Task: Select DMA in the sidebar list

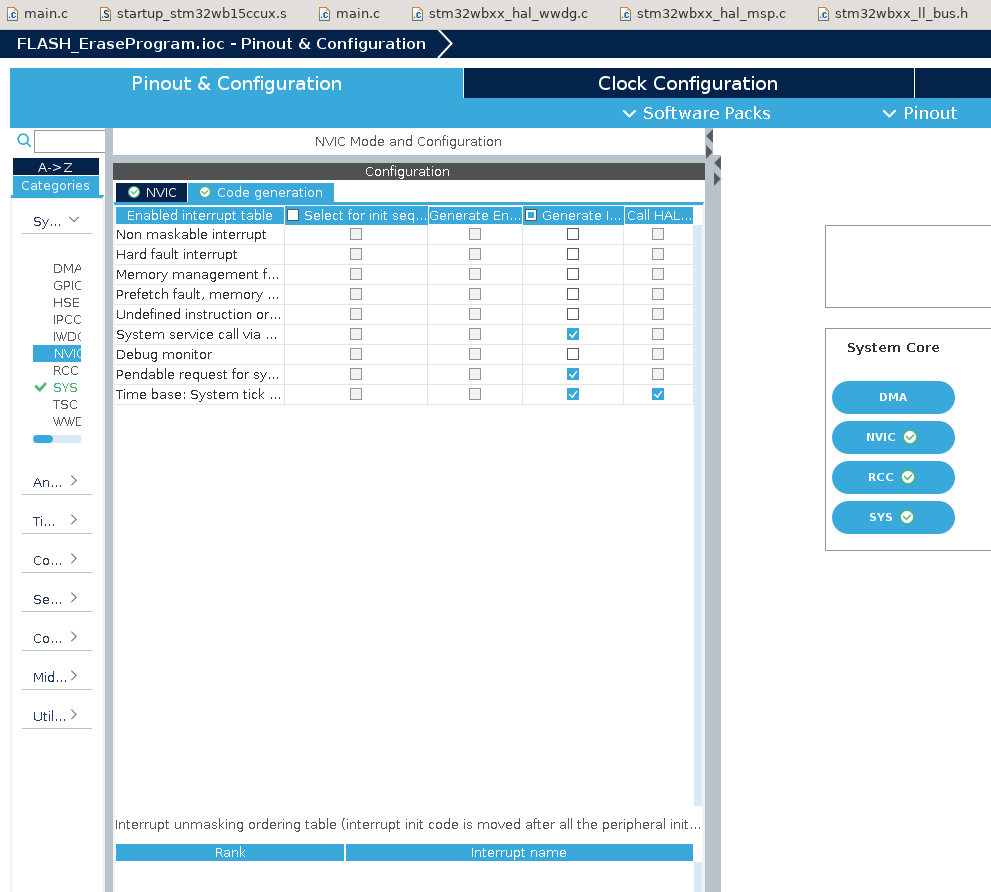Action: 67,268
